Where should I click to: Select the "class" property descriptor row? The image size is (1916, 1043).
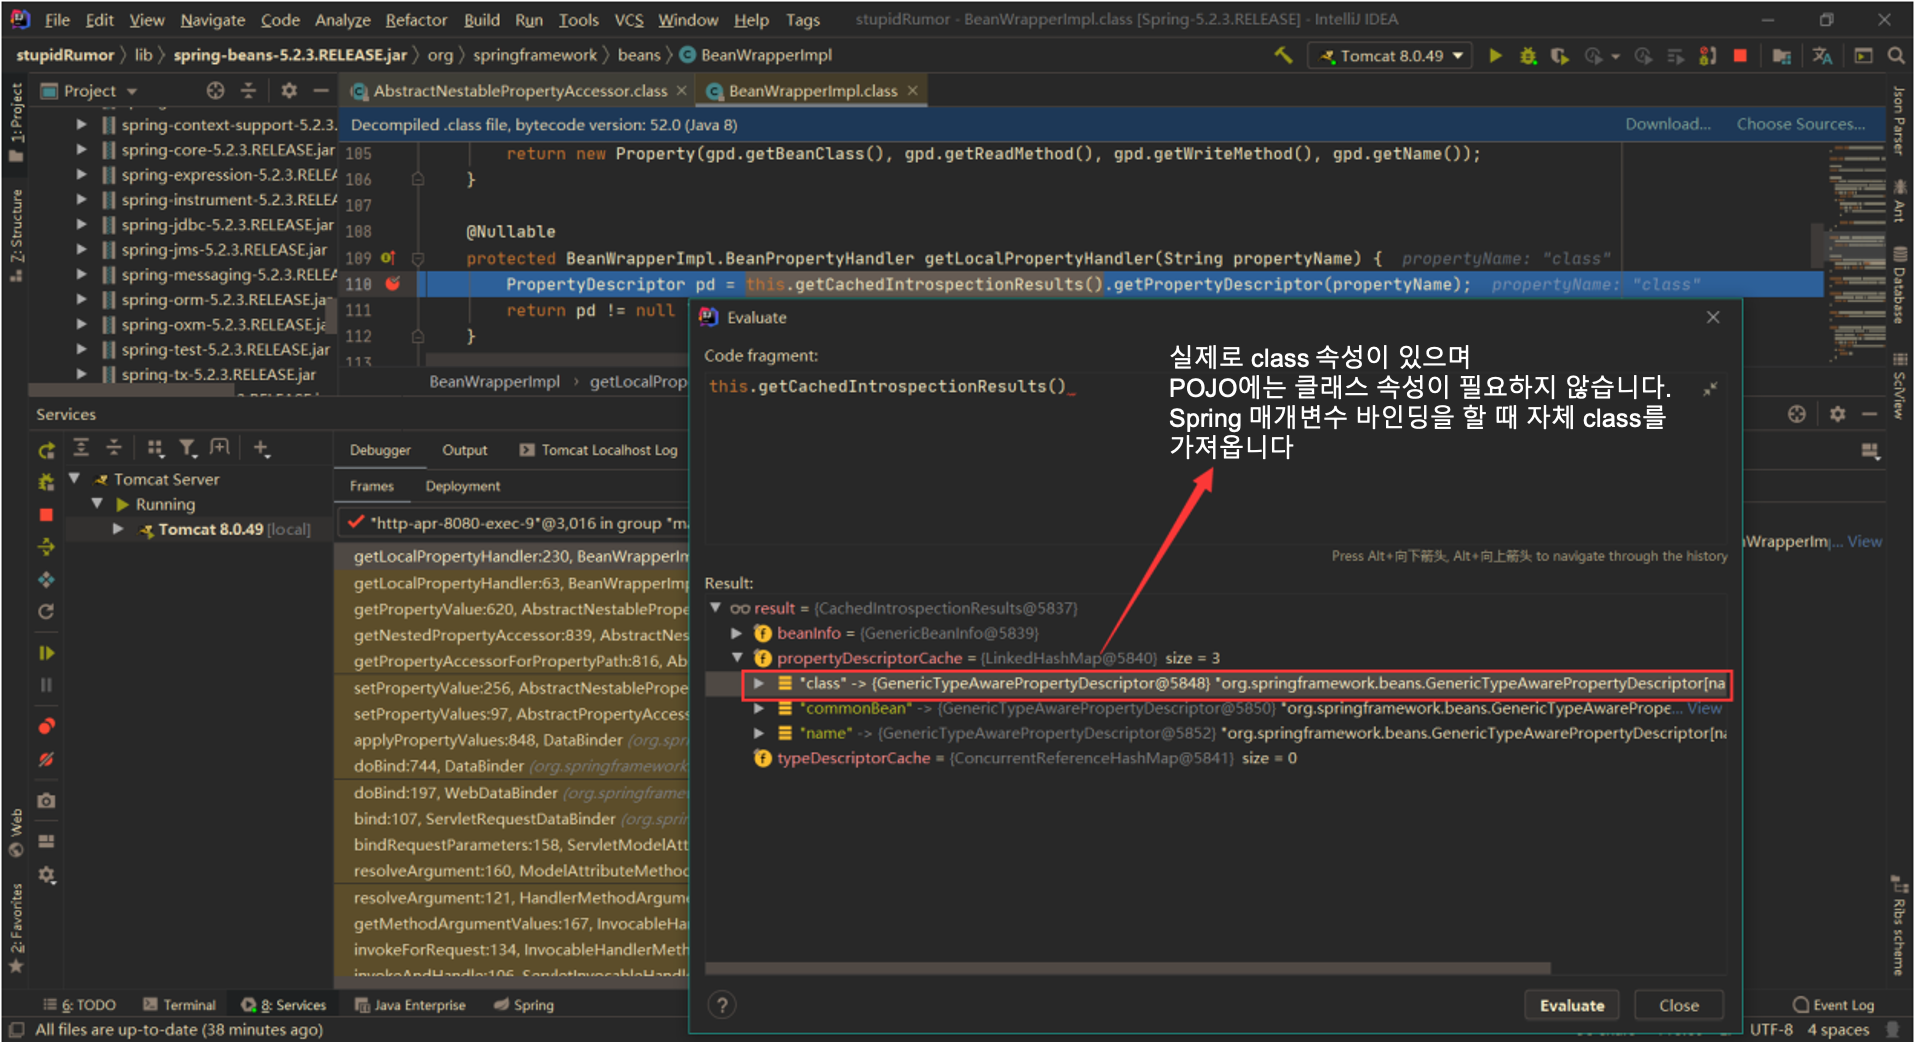[1236, 683]
